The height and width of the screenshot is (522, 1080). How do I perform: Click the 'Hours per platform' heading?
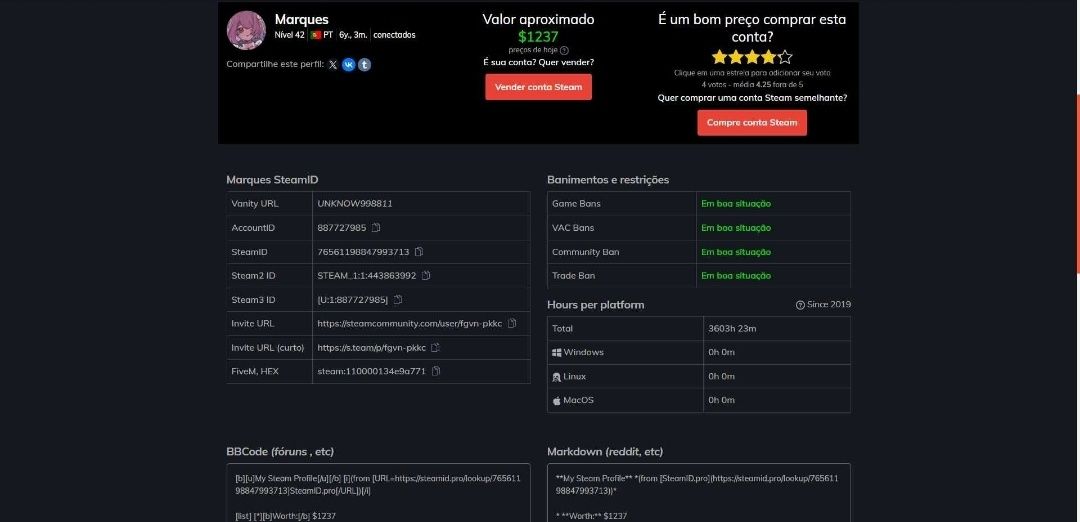(596, 304)
